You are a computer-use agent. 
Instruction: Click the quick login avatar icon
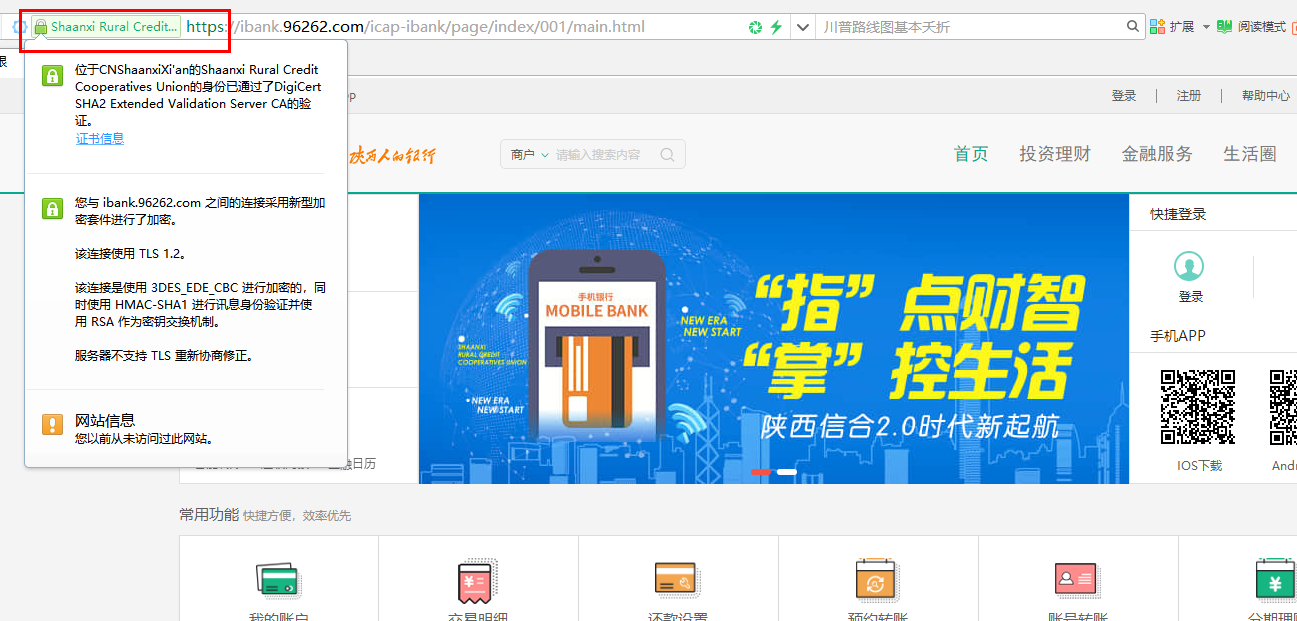point(1189,267)
